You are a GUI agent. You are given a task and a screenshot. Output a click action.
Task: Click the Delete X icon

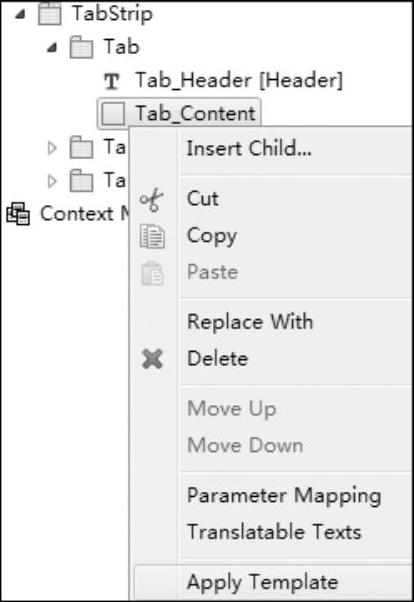(152, 359)
